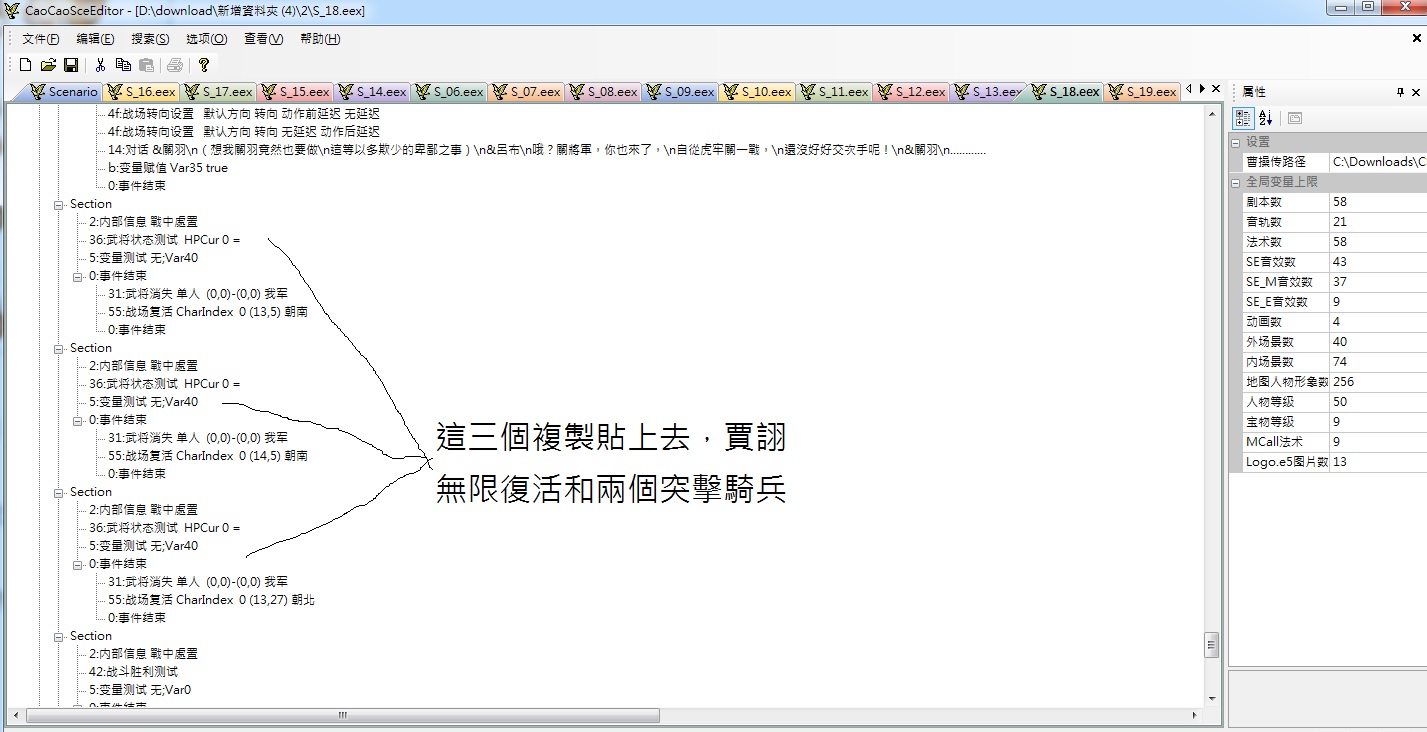Screen dimensions: 1427x732
Task: Click the Open folder toolbar icon
Action: [48, 65]
